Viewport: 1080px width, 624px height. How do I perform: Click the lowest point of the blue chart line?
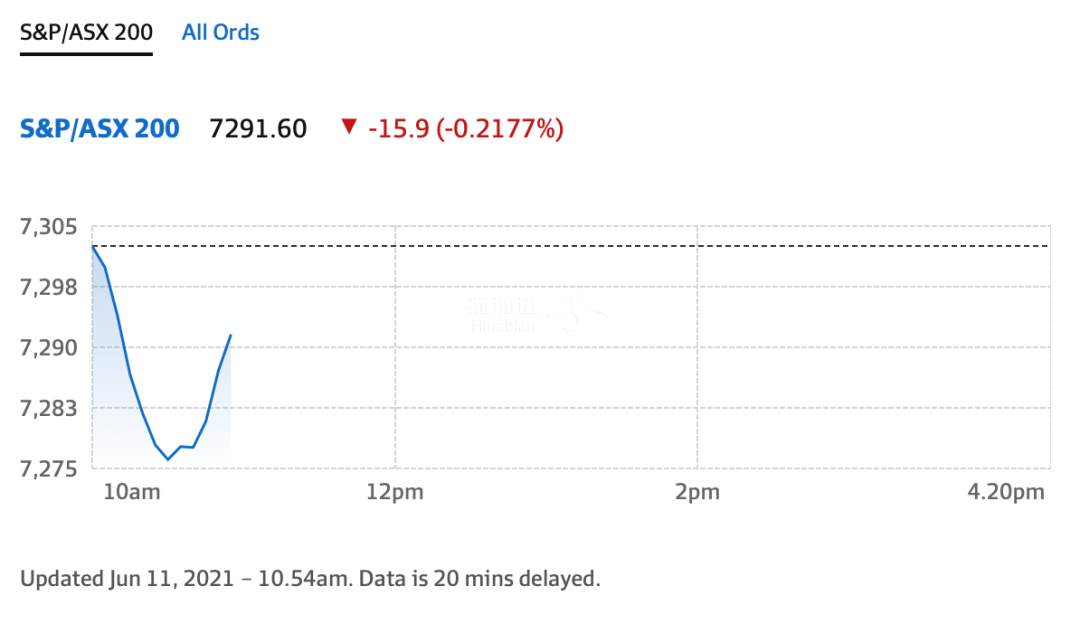(167, 459)
